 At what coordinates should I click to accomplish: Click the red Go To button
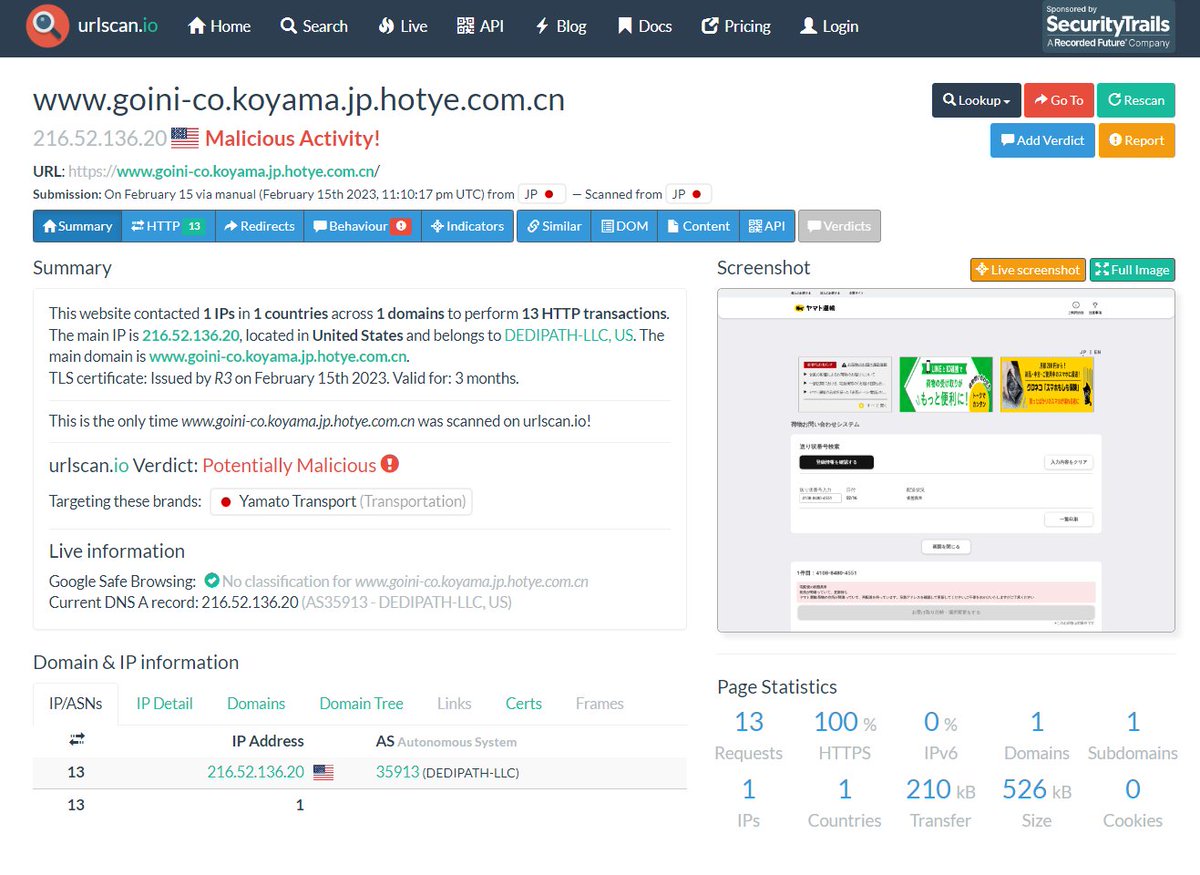(1058, 100)
